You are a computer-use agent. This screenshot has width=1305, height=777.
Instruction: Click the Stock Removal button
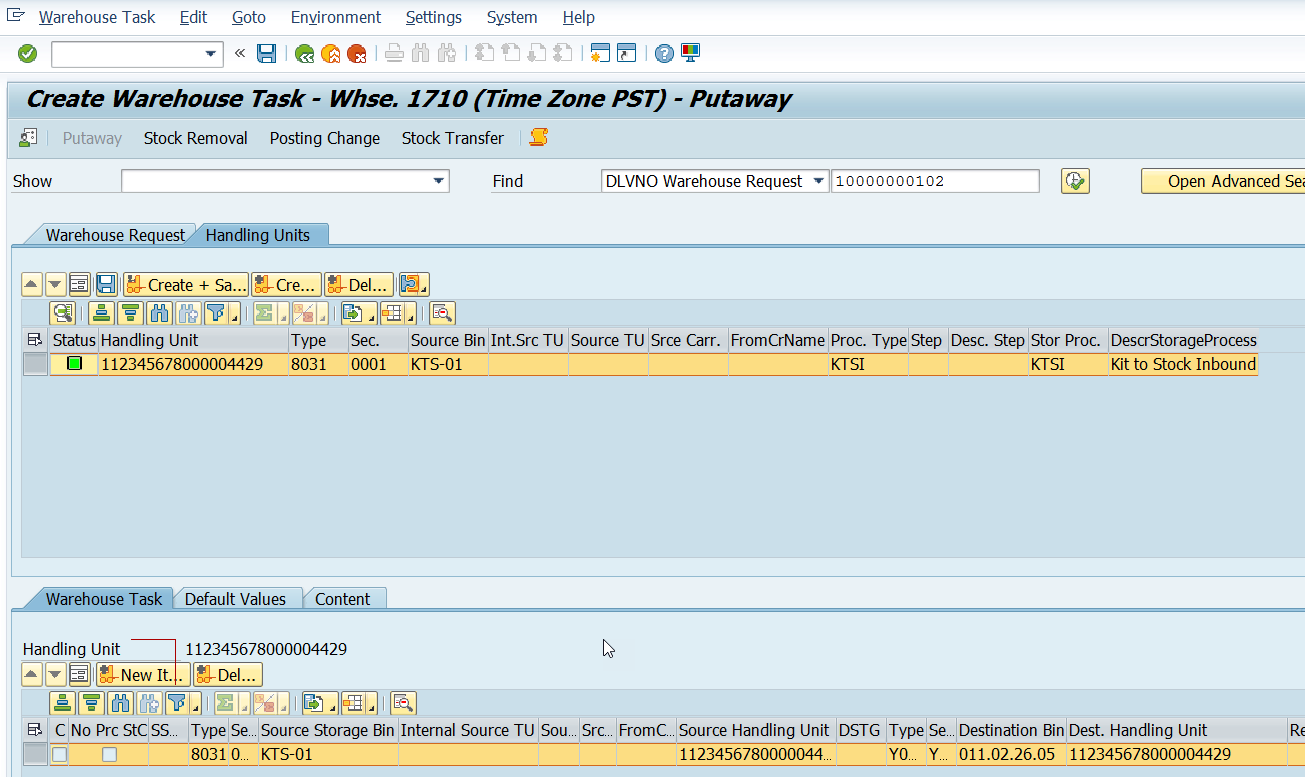(x=196, y=138)
